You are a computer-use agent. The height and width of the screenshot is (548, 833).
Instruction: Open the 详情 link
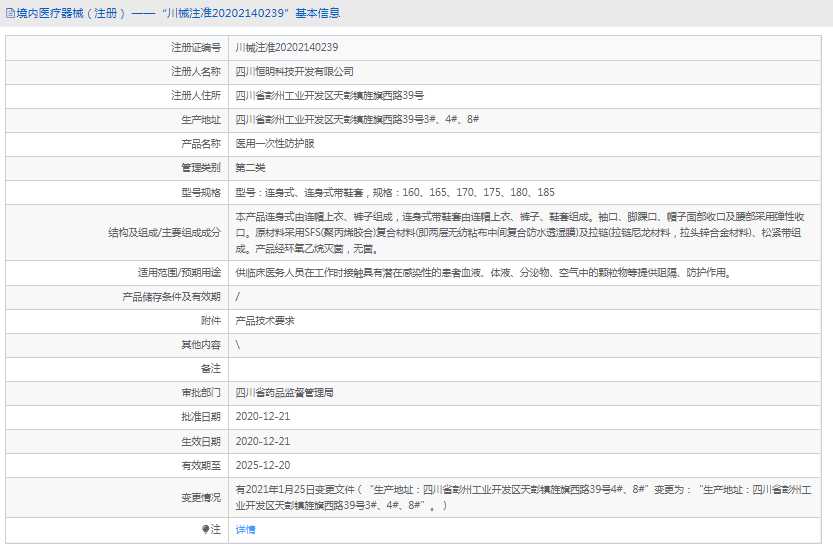coord(245,529)
